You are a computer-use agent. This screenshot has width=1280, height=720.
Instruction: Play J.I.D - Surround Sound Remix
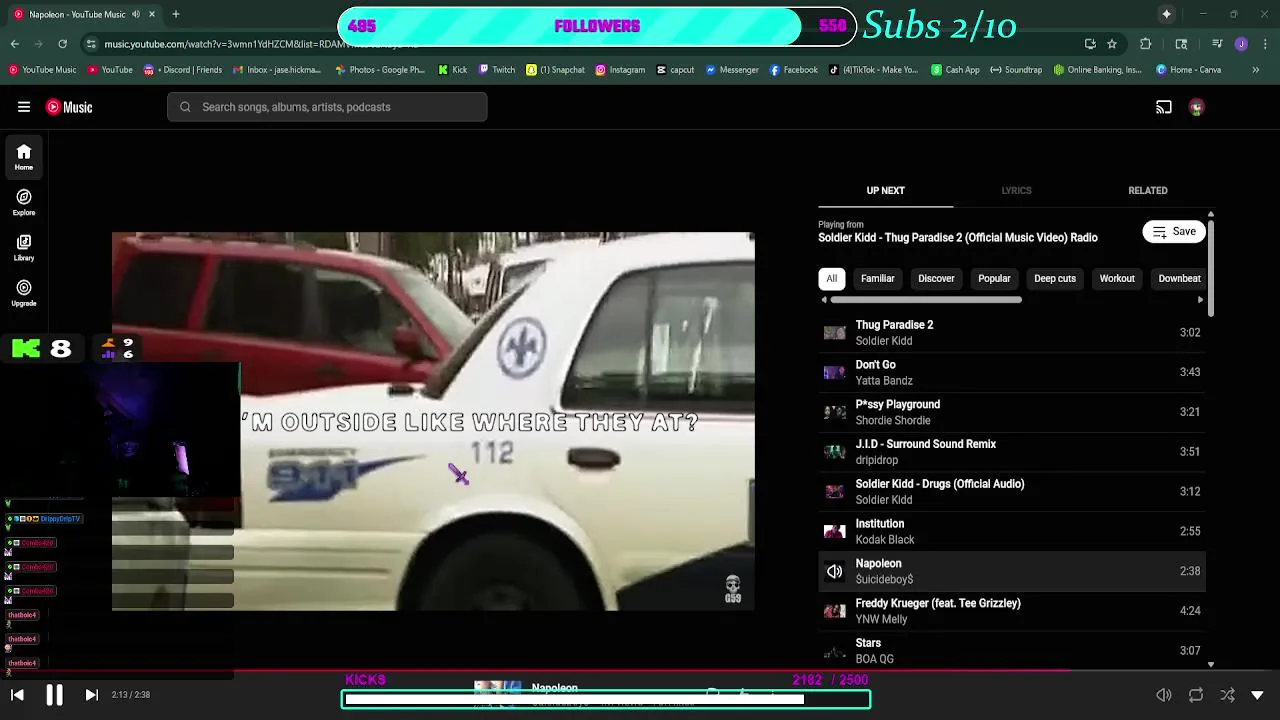[x=1012, y=452]
